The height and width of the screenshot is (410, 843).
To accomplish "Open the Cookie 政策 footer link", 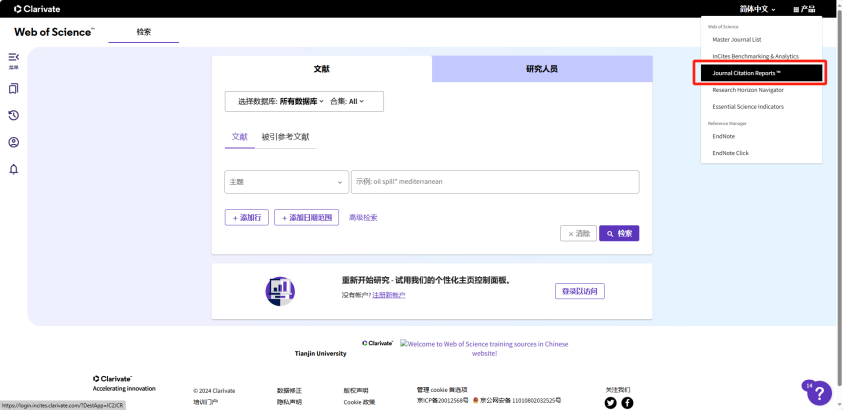I will tap(359, 401).
